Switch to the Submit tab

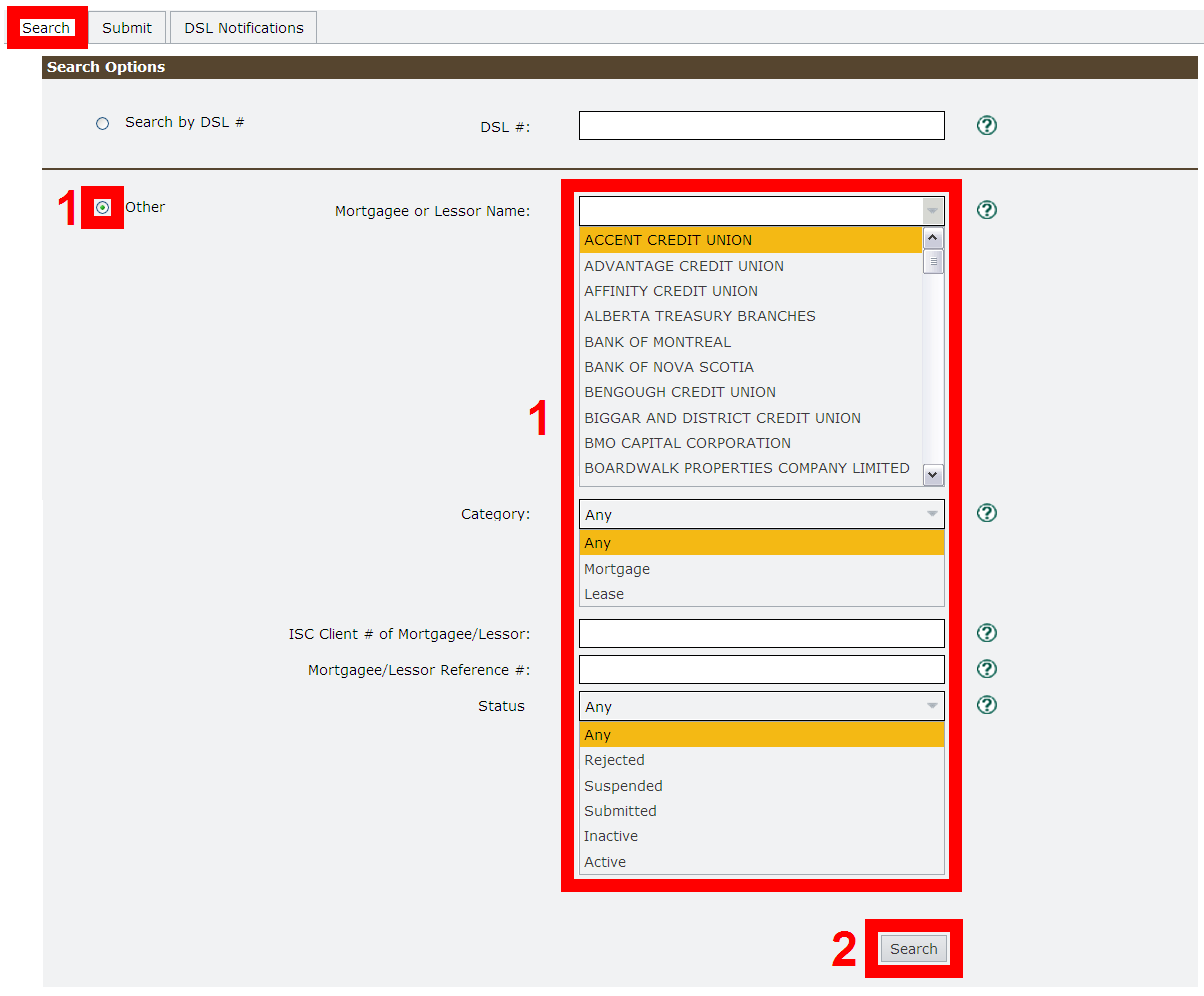coord(127,28)
